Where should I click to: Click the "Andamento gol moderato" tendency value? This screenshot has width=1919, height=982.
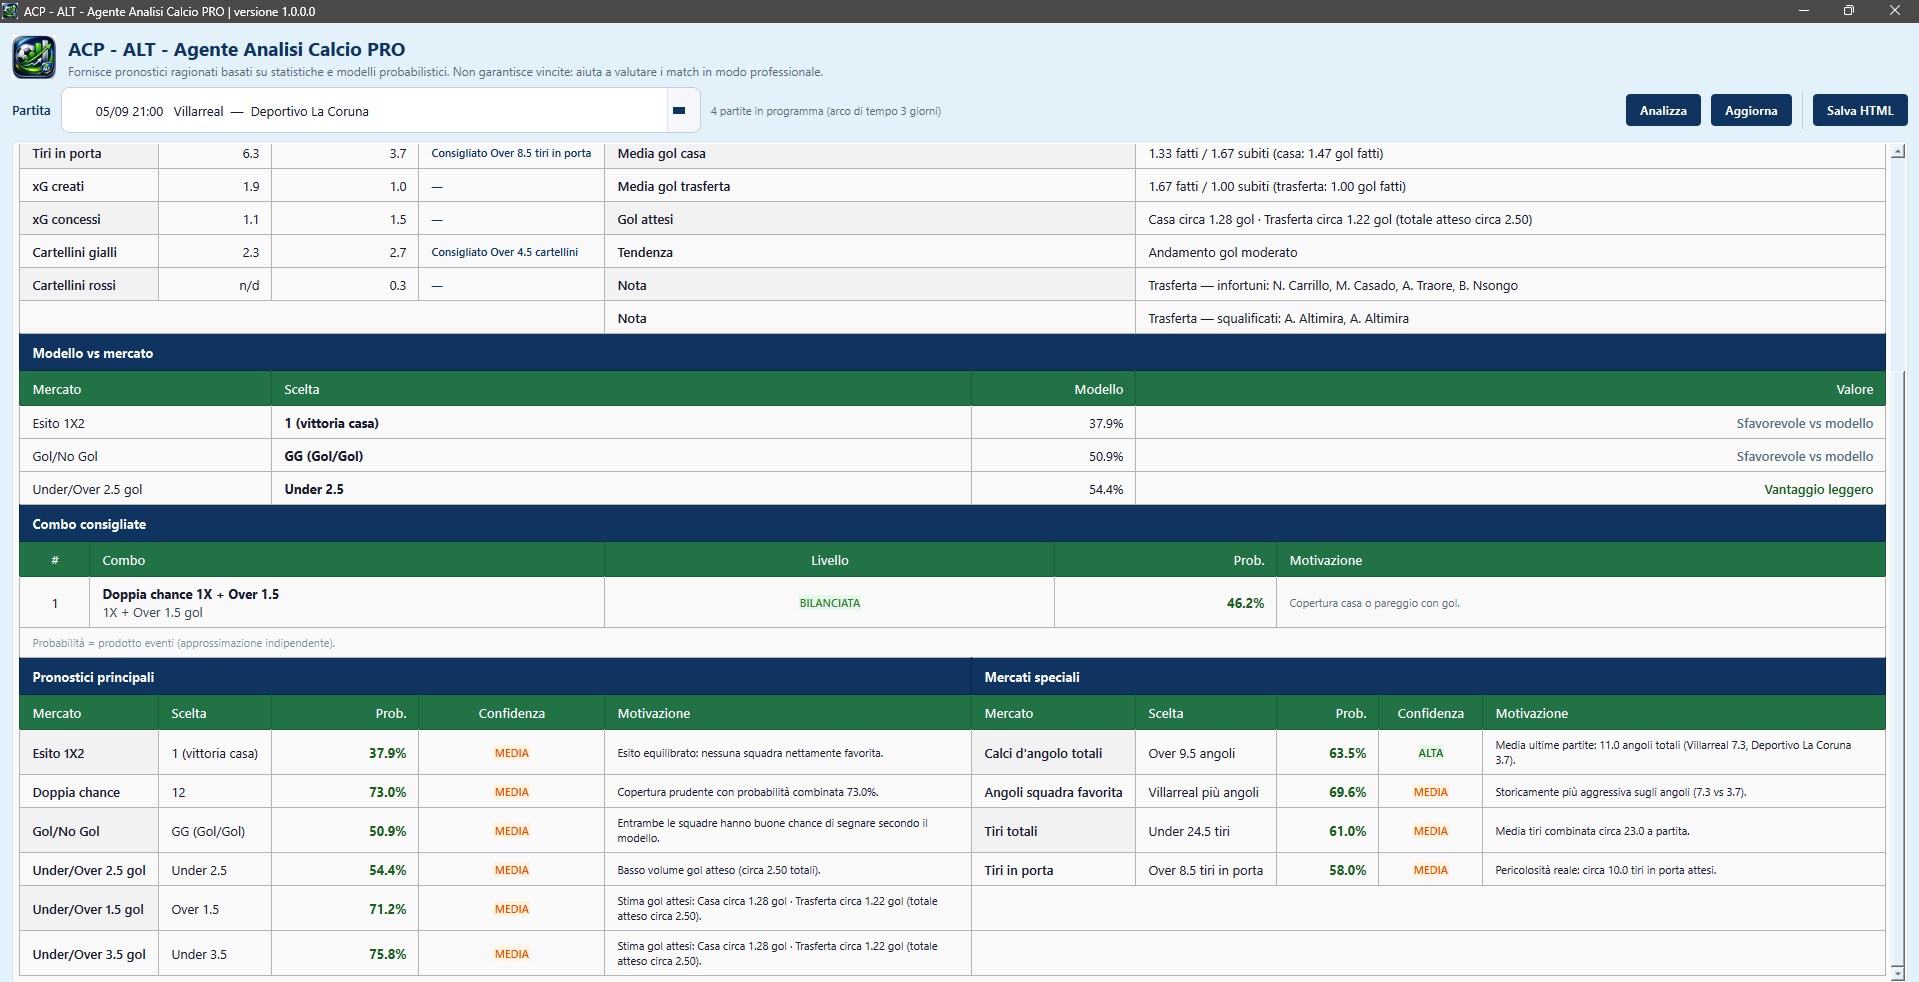click(x=1222, y=252)
